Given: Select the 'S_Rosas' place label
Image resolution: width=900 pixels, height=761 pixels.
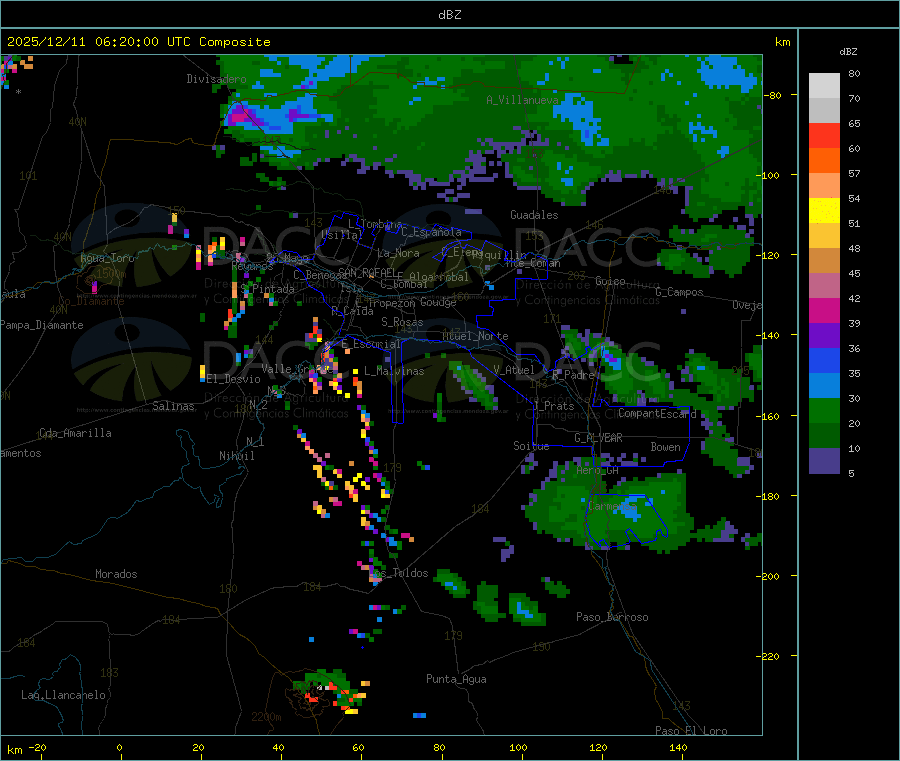Looking at the screenshot, I should click(402, 322).
